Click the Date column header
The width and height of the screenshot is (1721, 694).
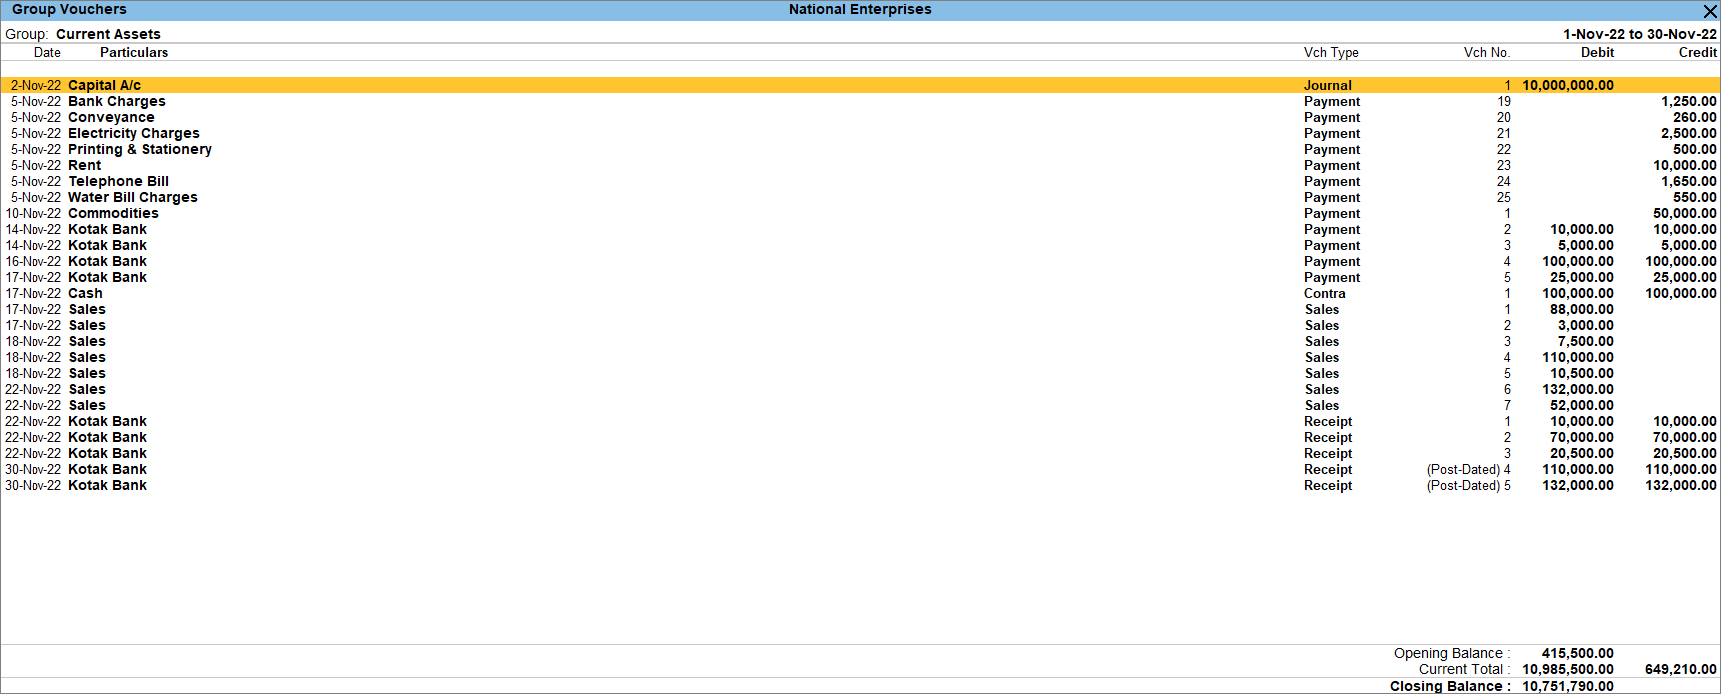(x=47, y=53)
